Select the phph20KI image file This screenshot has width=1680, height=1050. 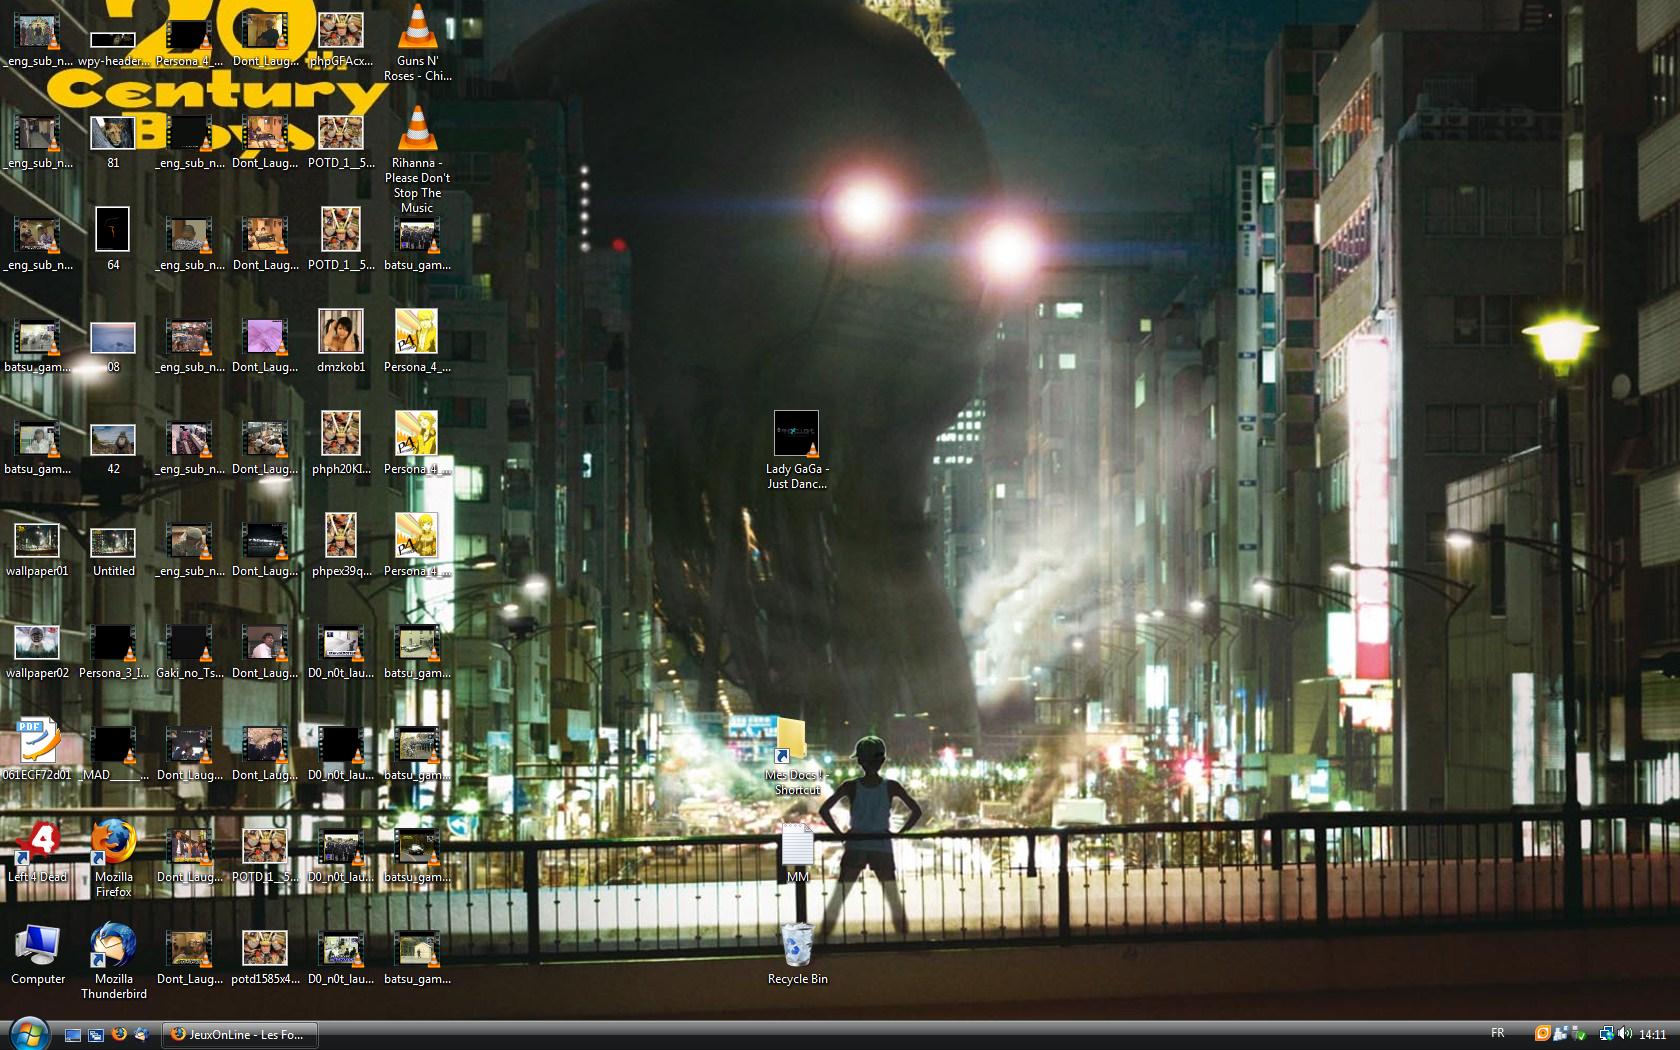[x=341, y=444]
